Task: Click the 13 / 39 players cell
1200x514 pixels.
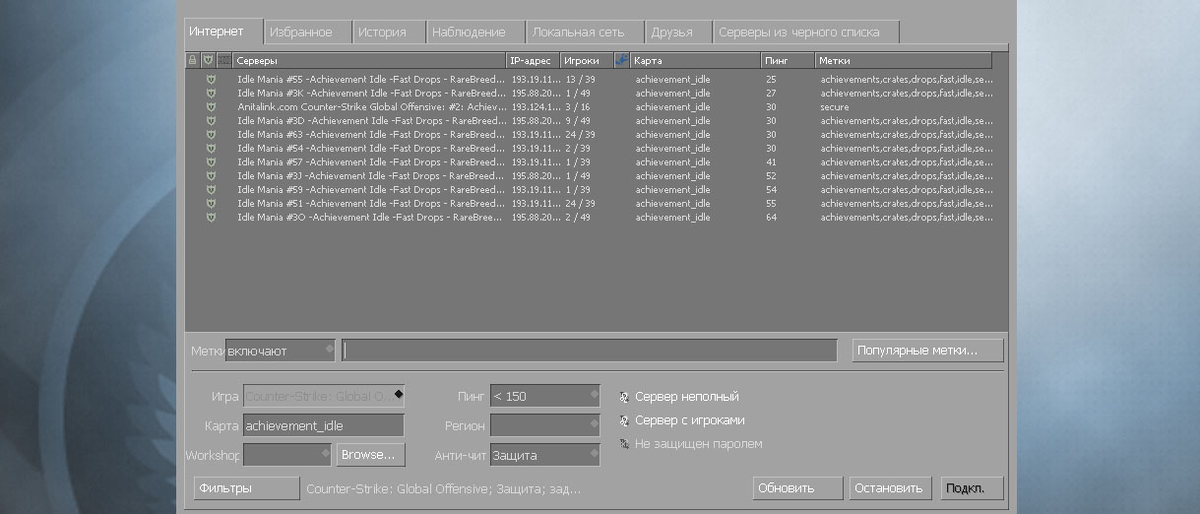Action: [x=580, y=79]
